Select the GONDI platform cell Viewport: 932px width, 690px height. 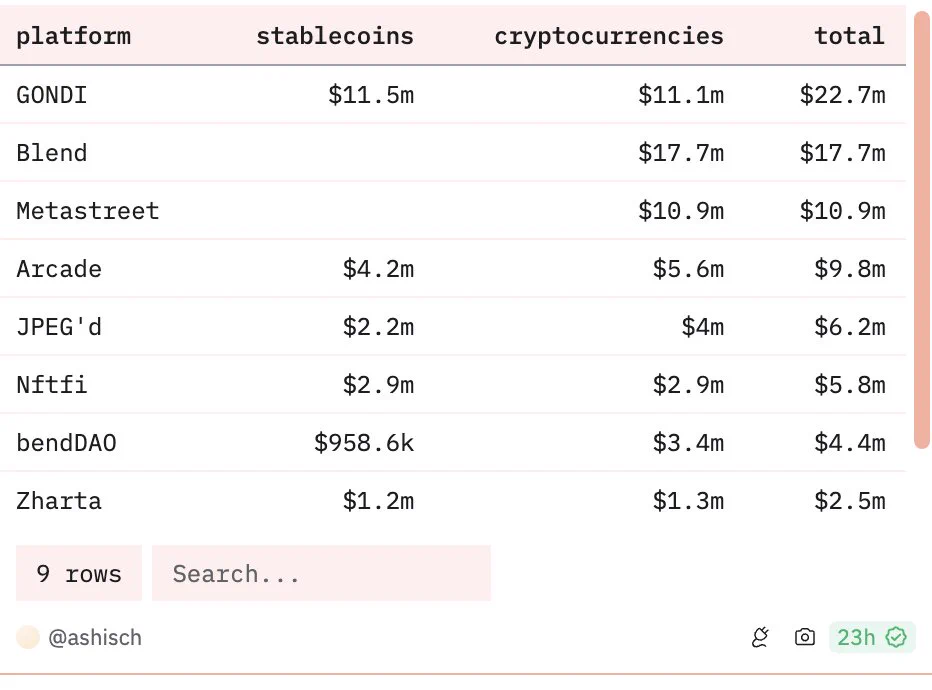[x=52, y=94]
